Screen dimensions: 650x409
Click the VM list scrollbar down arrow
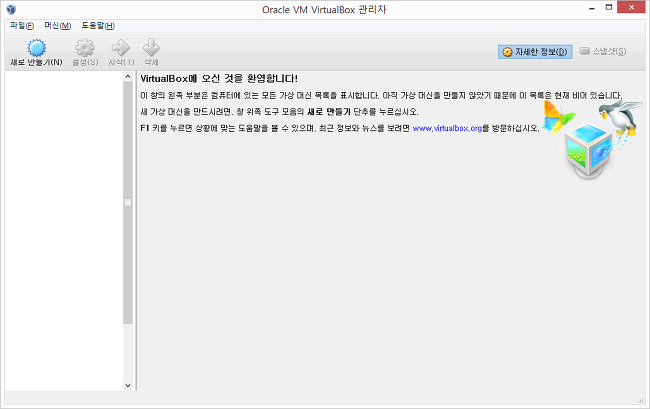point(128,385)
